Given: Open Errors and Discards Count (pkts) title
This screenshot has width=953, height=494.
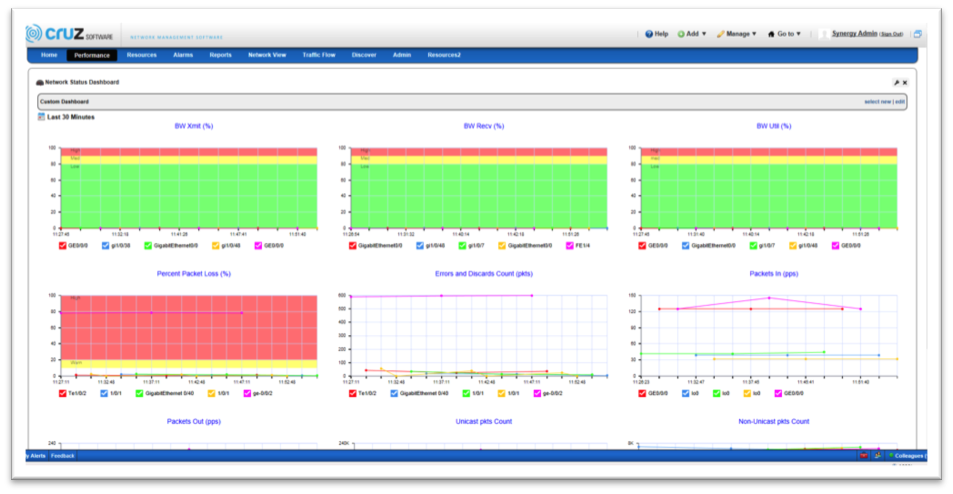Looking at the screenshot, I should 484,273.
